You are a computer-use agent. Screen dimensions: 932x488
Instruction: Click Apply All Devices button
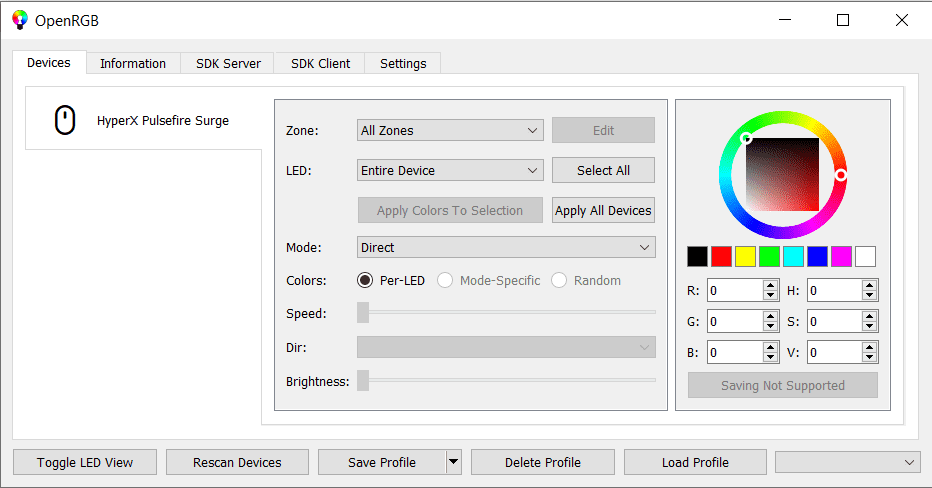point(603,210)
